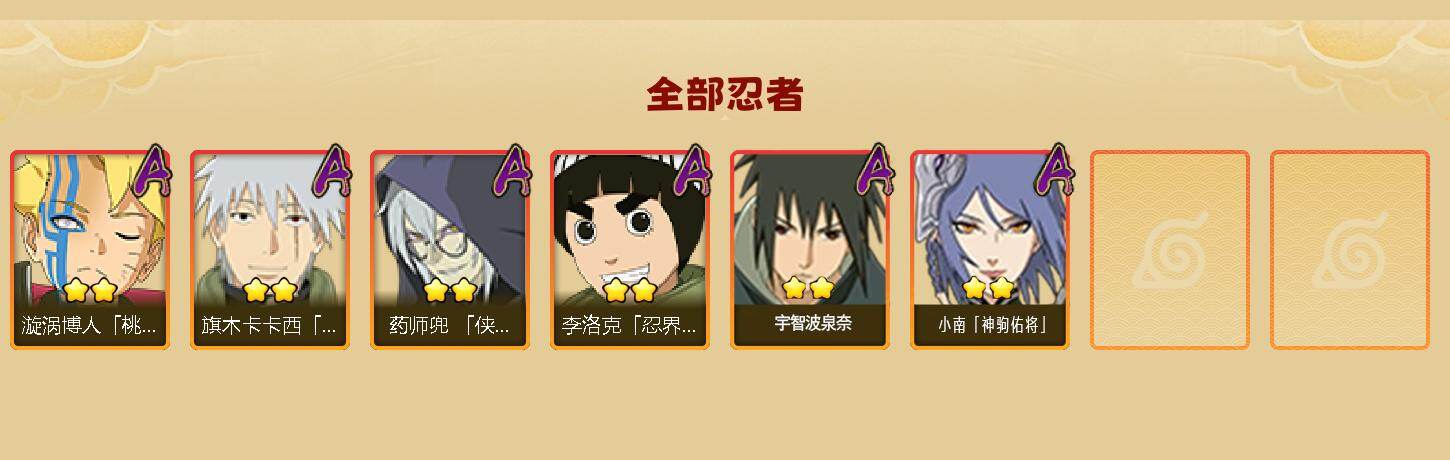Open the 宇智波泉奈 ninja card
1450x460 pixels.
810,250
